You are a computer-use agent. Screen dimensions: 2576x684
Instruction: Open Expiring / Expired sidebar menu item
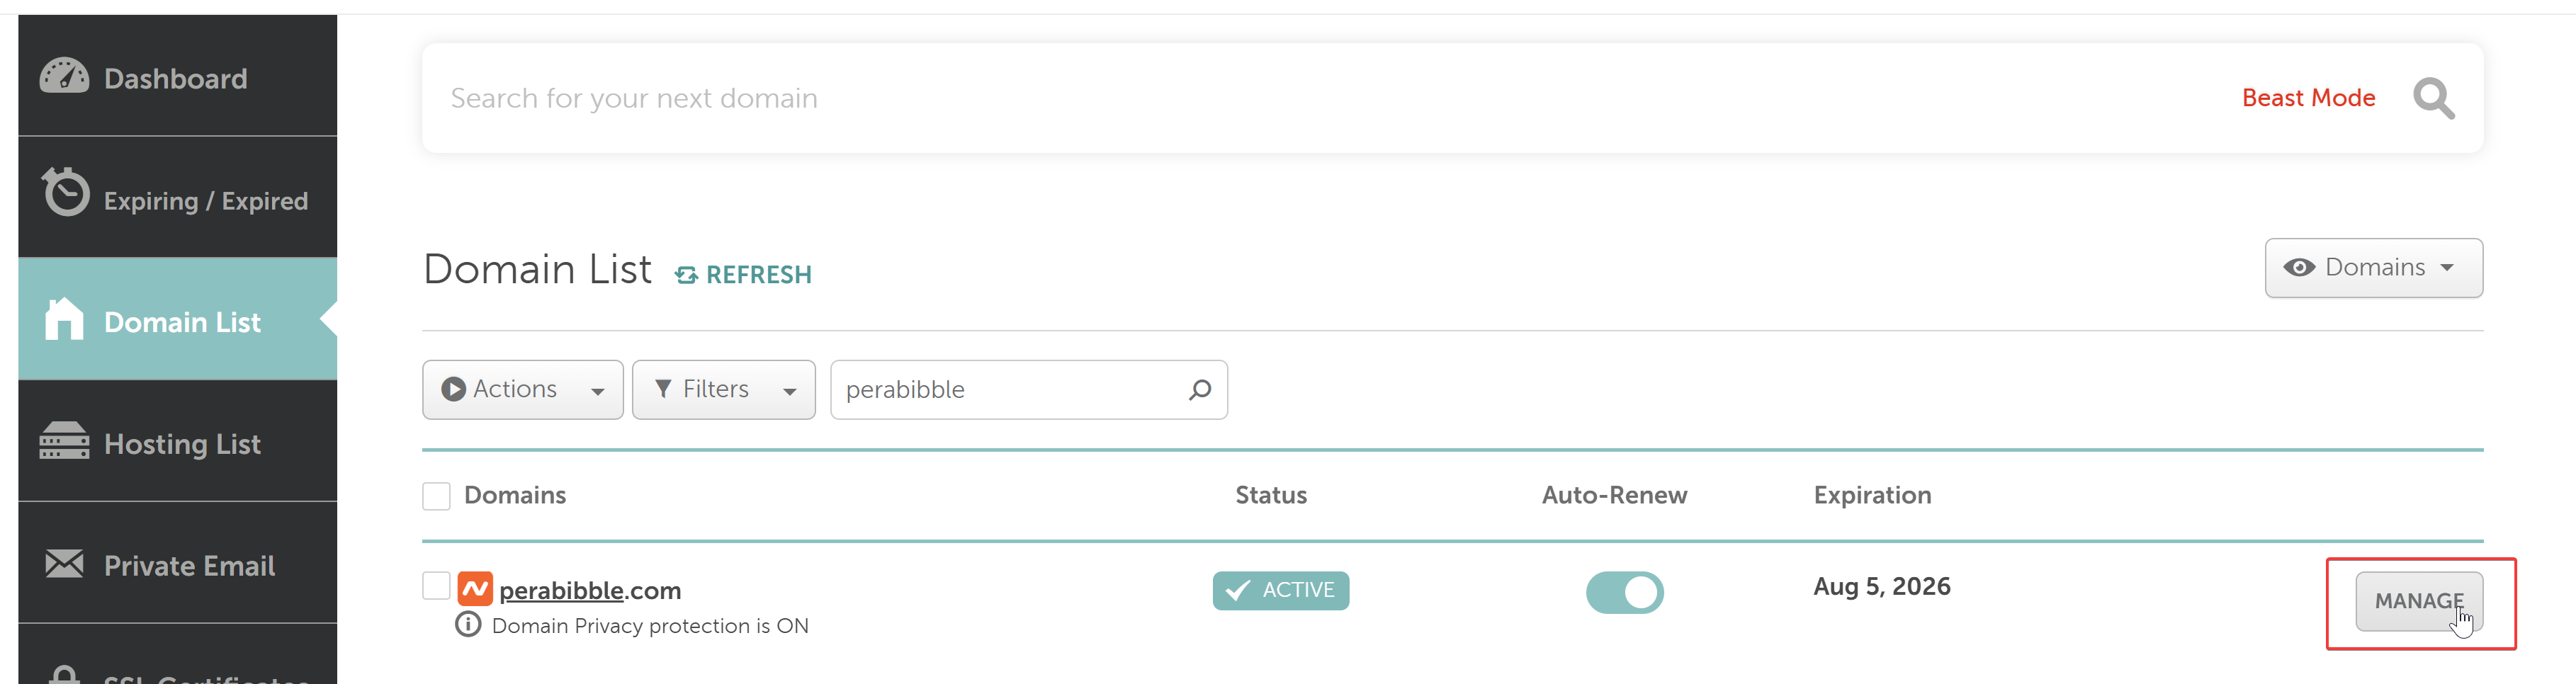(x=205, y=201)
